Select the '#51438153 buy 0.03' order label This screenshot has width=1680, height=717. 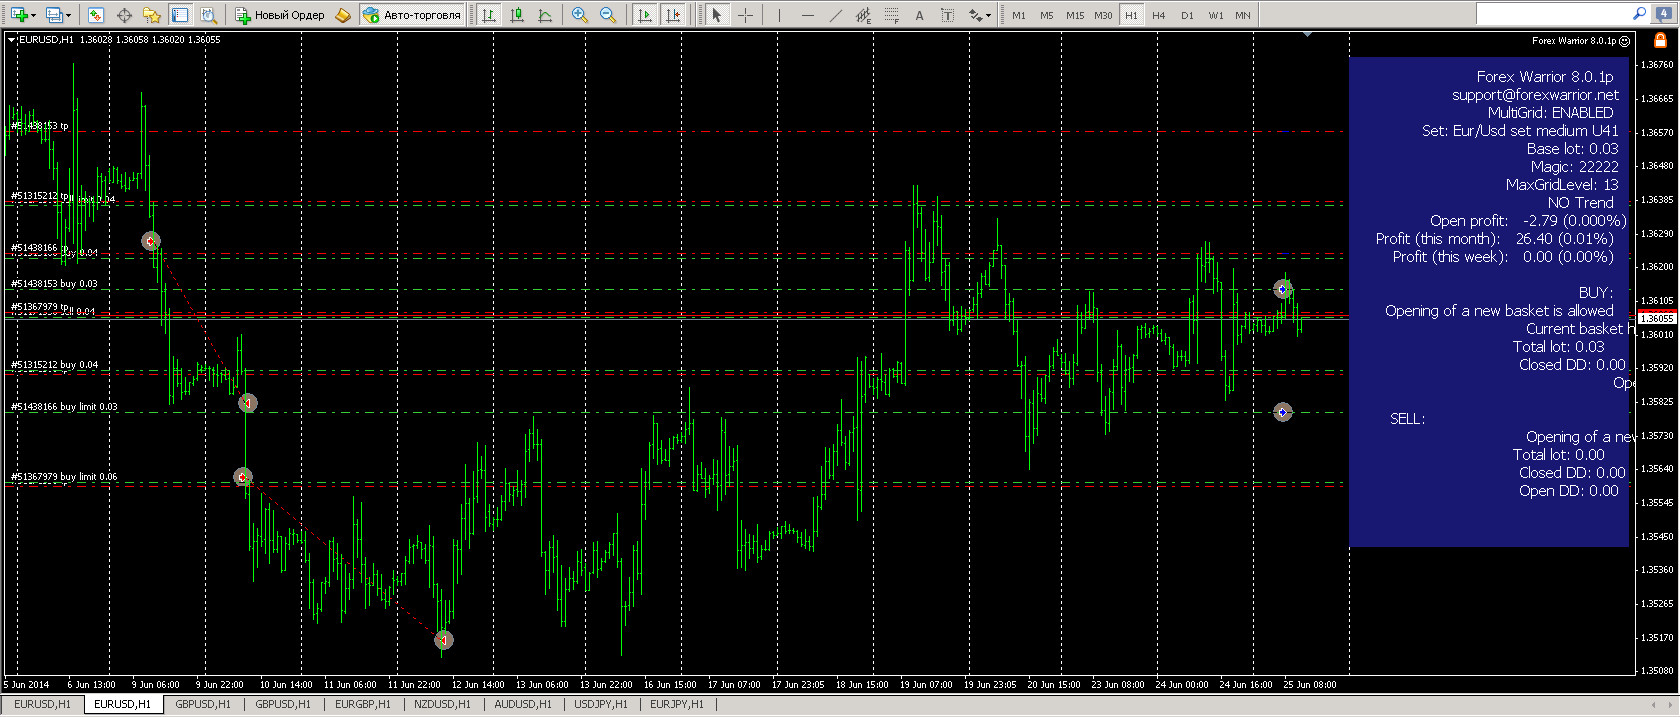(x=54, y=284)
